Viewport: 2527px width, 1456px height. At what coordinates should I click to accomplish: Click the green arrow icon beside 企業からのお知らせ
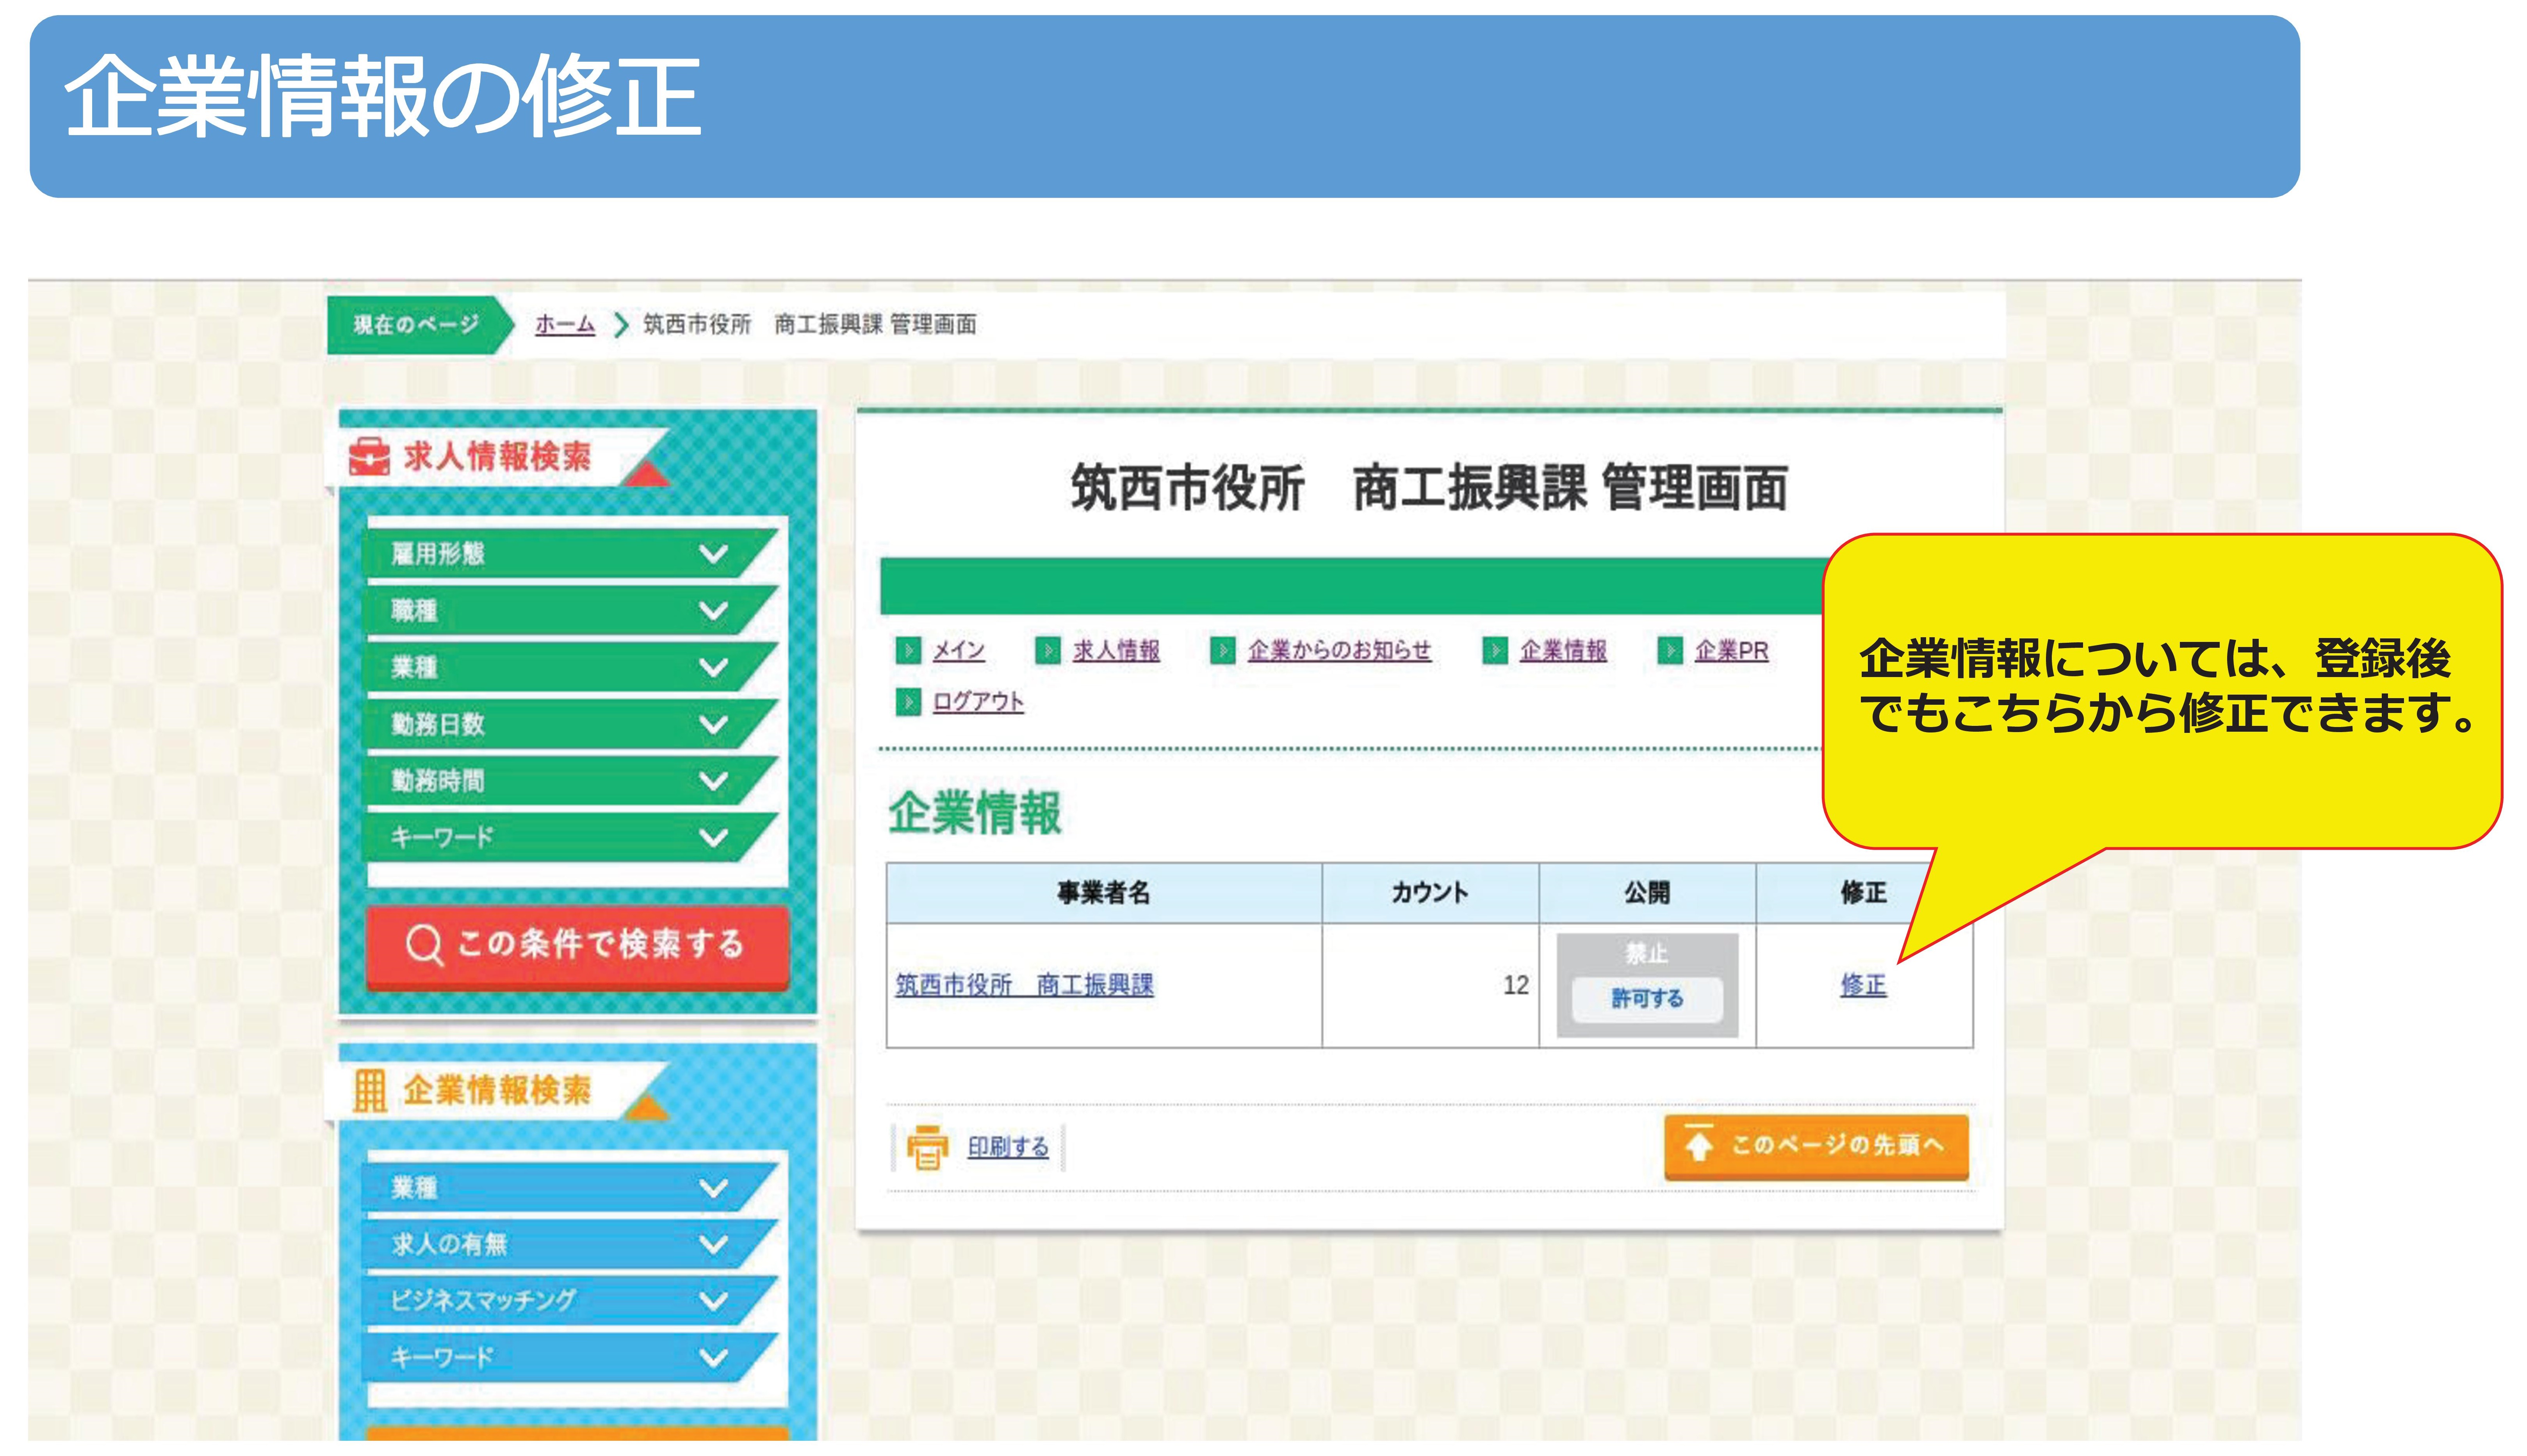[1222, 651]
